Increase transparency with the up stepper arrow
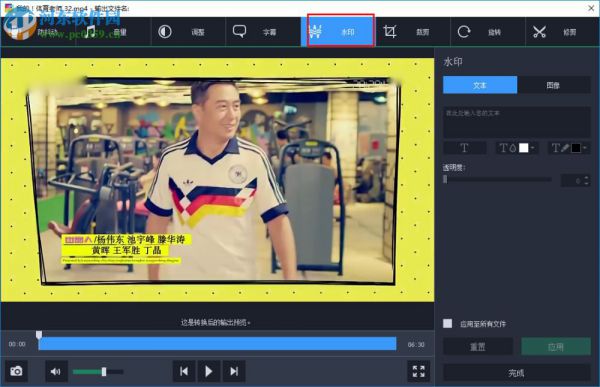The height and width of the screenshot is (387, 600). tap(587, 178)
